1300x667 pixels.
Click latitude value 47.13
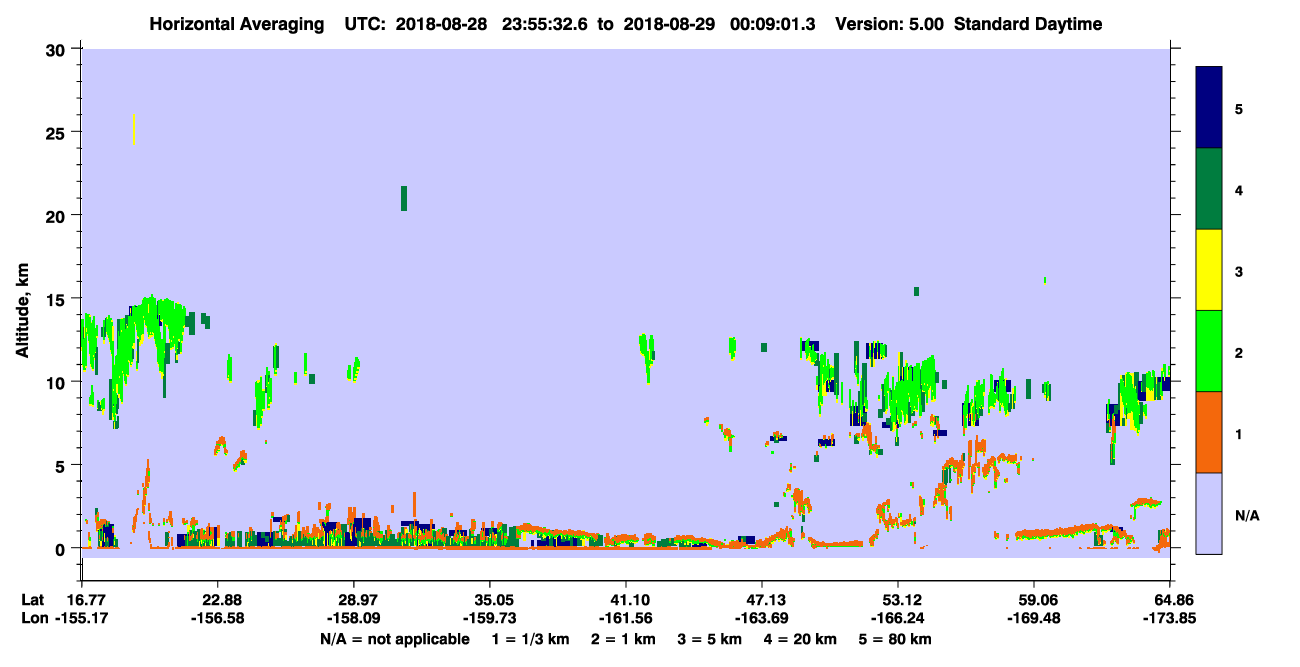[762, 599]
